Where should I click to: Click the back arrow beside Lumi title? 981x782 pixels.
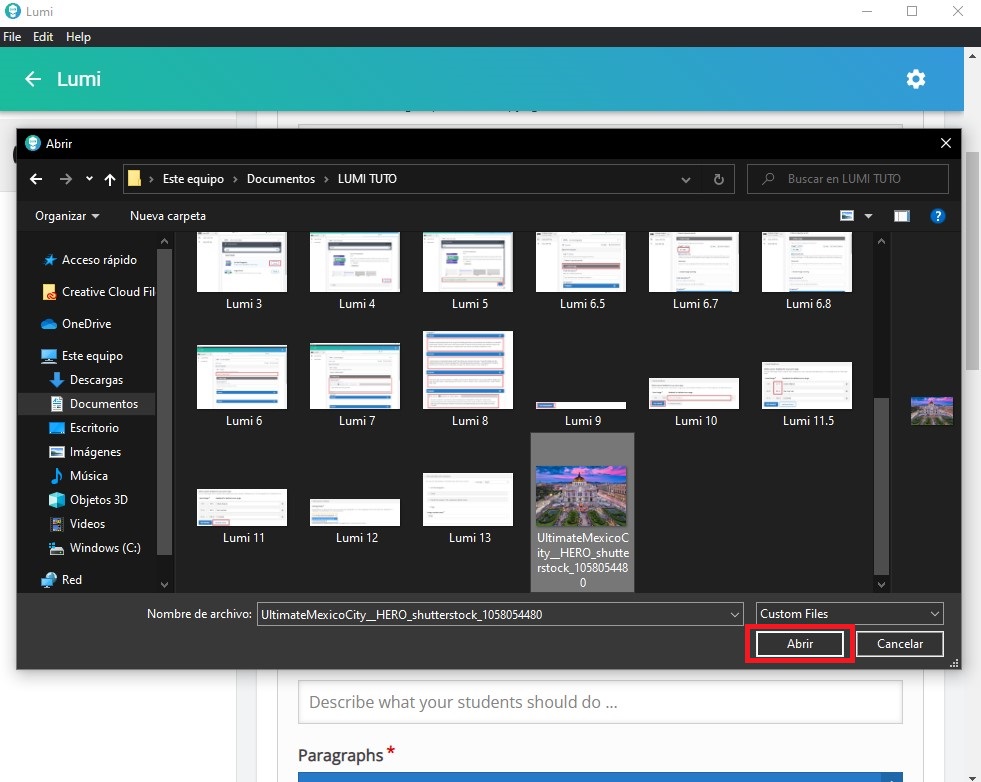click(33, 79)
